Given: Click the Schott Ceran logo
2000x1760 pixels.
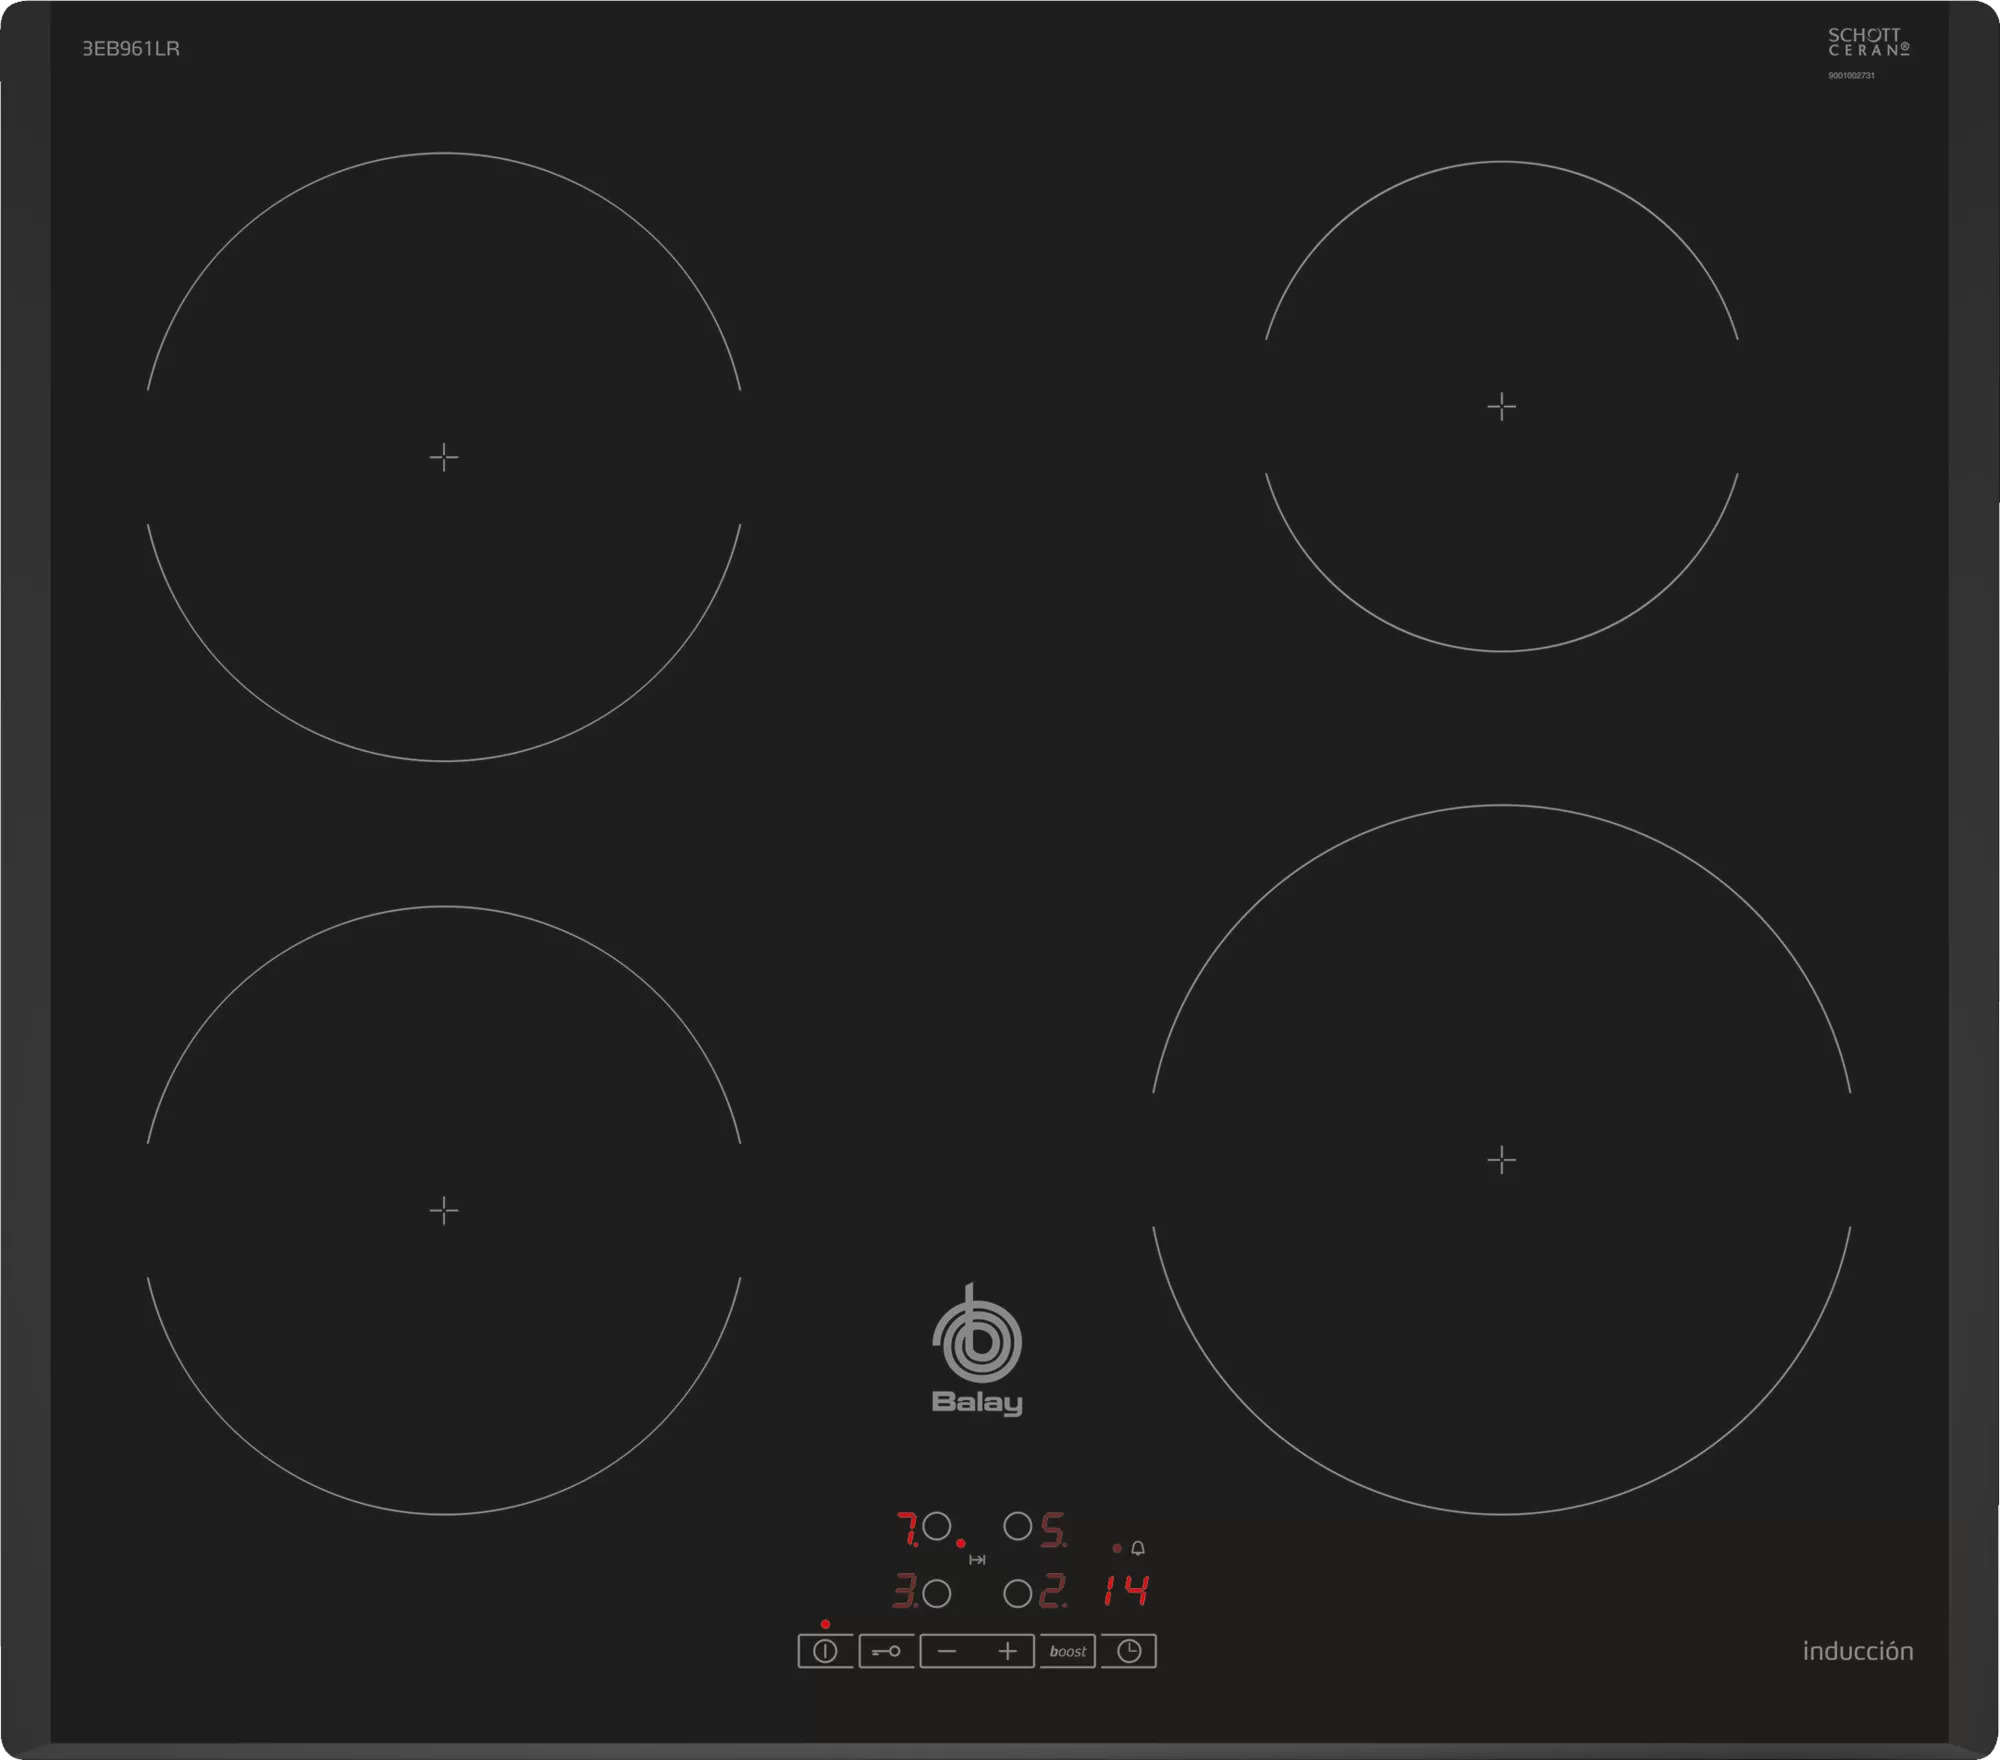Looking at the screenshot, I should [x=1868, y=43].
